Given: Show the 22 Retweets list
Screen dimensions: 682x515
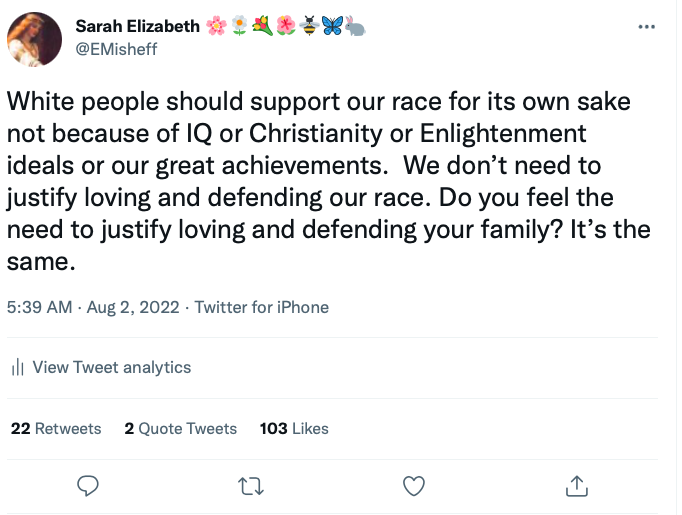Looking at the screenshot, I should (x=56, y=428).
